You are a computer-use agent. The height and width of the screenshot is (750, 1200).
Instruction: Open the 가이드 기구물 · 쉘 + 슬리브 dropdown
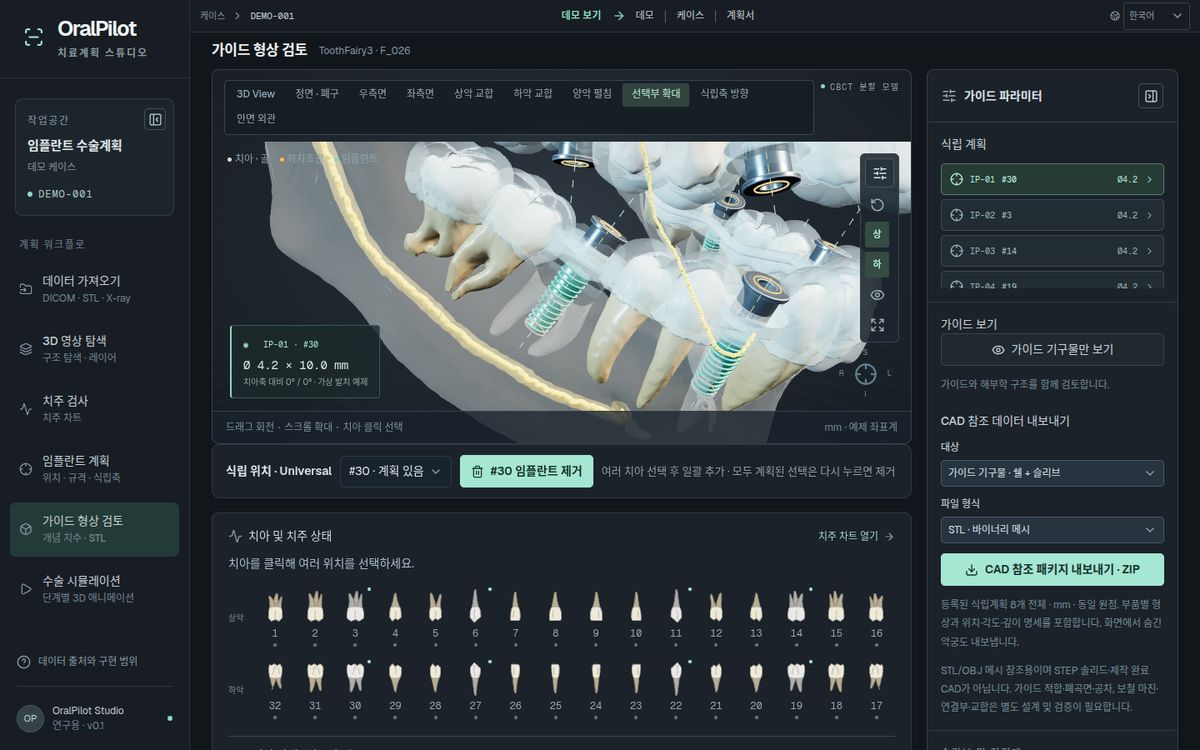[x=1052, y=472]
